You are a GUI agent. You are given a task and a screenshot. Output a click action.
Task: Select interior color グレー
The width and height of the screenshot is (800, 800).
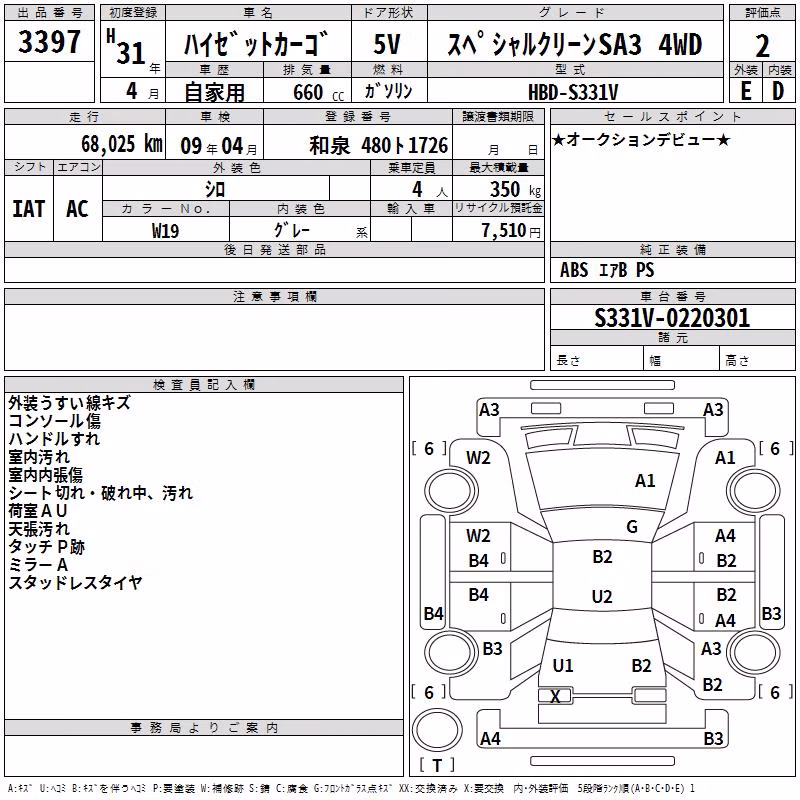(x=292, y=230)
